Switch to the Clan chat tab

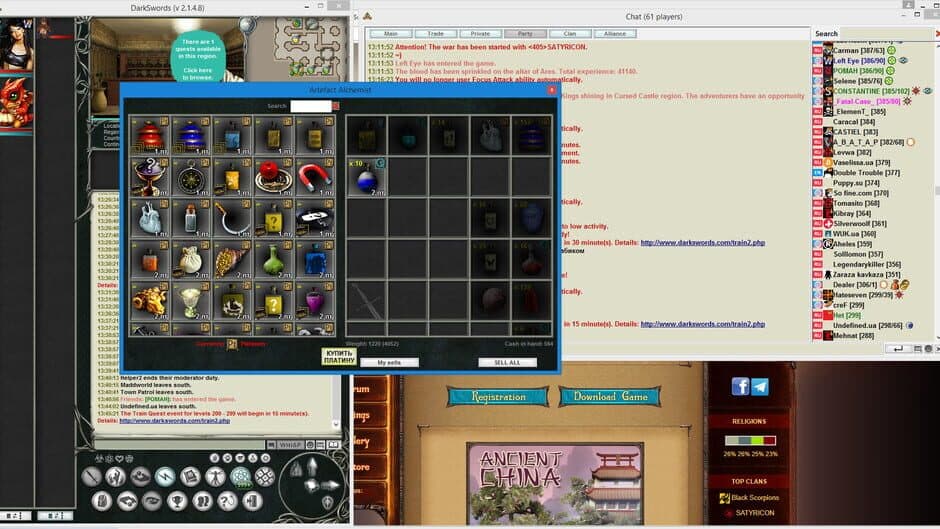tap(570, 34)
